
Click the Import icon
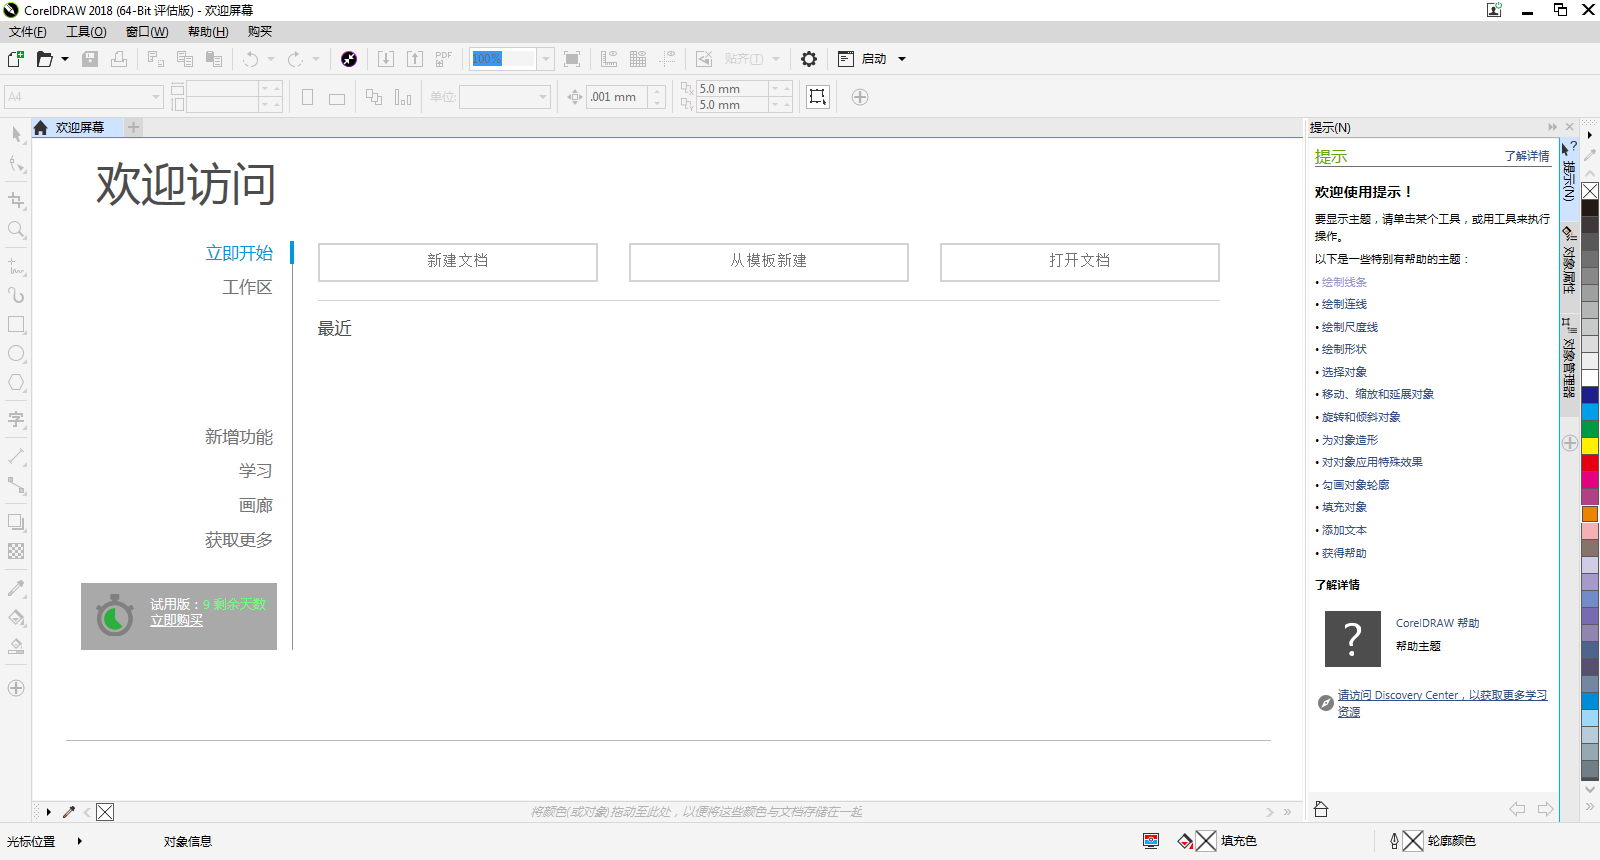pyautogui.click(x=386, y=59)
